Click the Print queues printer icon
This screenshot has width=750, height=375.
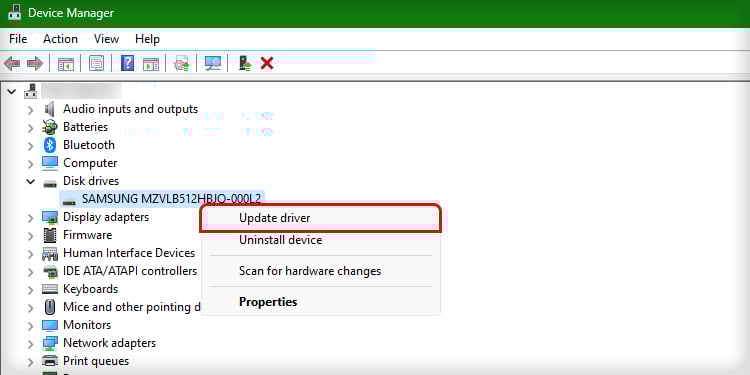[x=50, y=361]
